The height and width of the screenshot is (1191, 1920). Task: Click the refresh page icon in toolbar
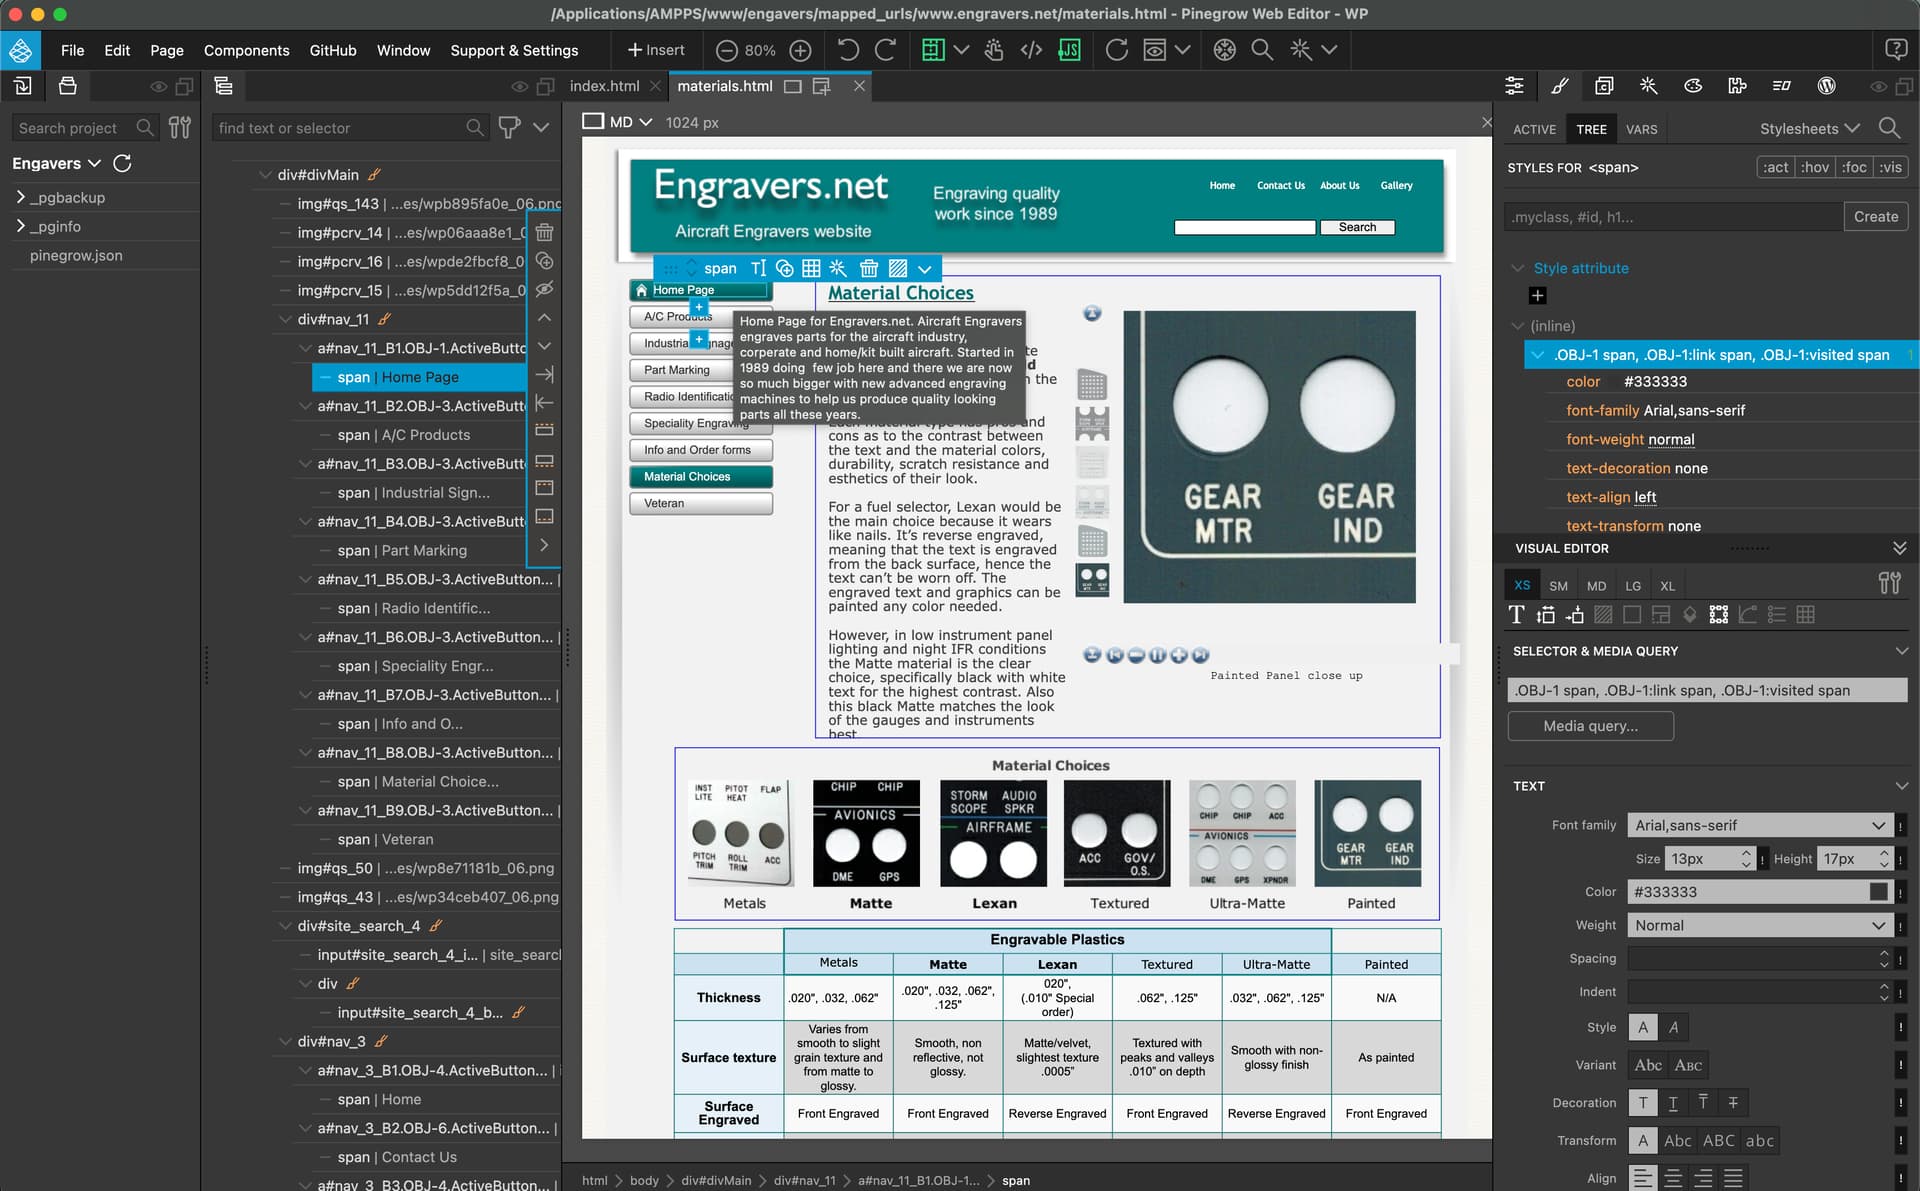[1116, 50]
